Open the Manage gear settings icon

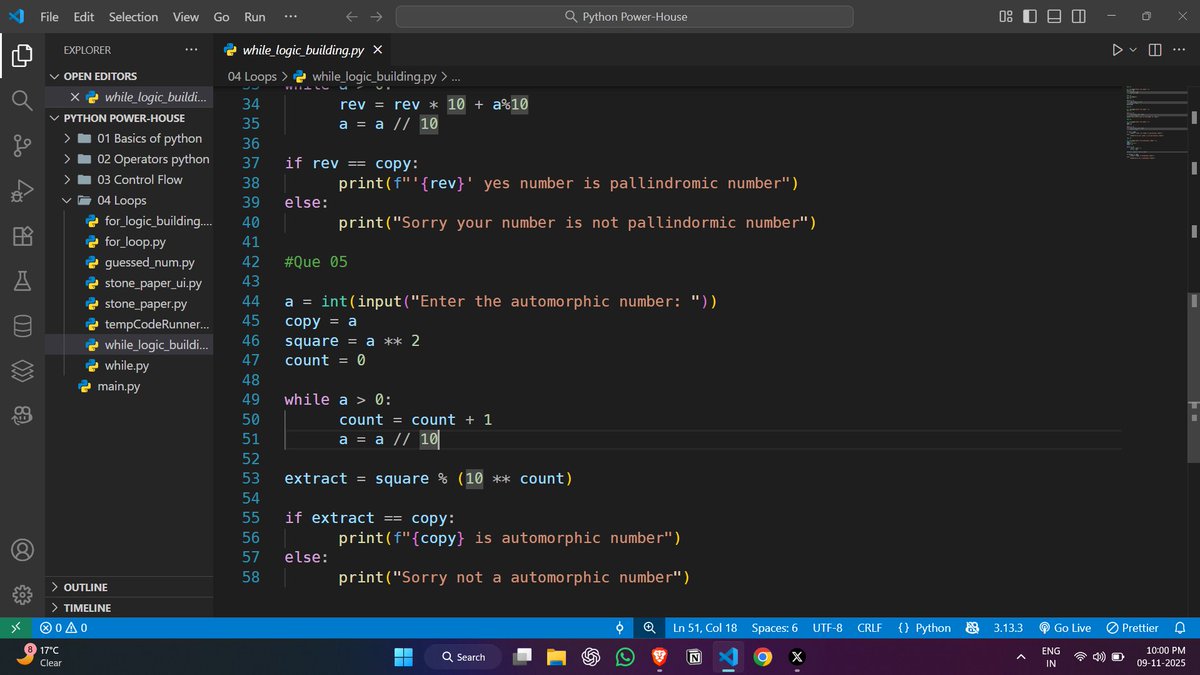click(x=22, y=595)
